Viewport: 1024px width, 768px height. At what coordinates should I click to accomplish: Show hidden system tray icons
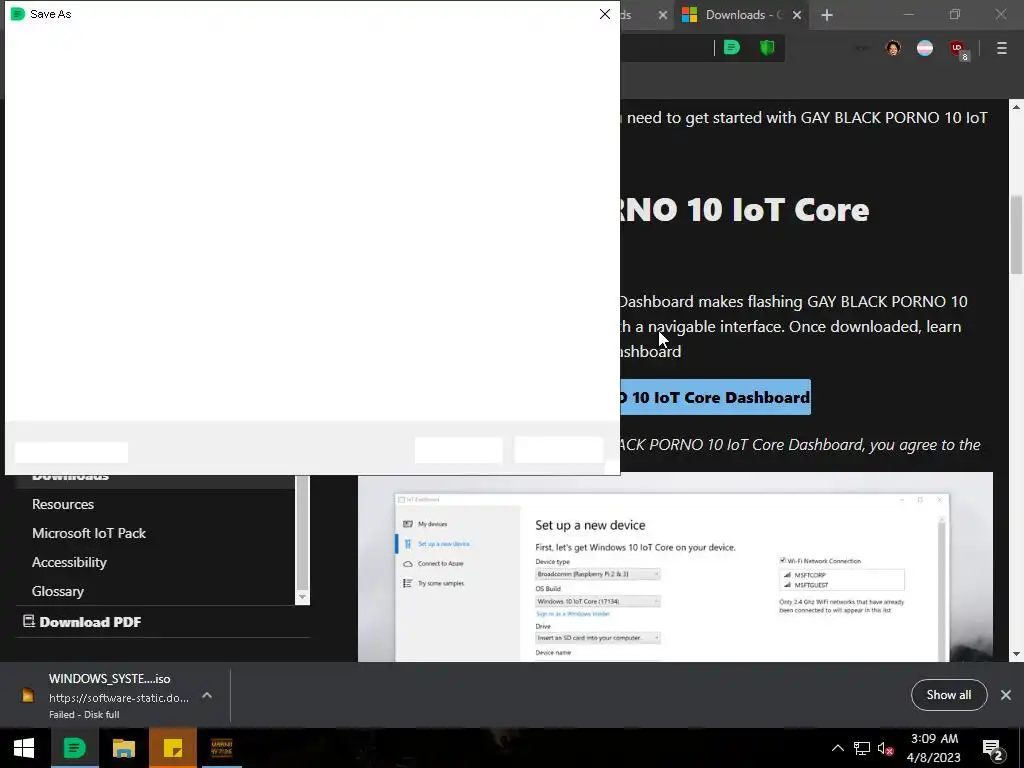[x=837, y=748]
